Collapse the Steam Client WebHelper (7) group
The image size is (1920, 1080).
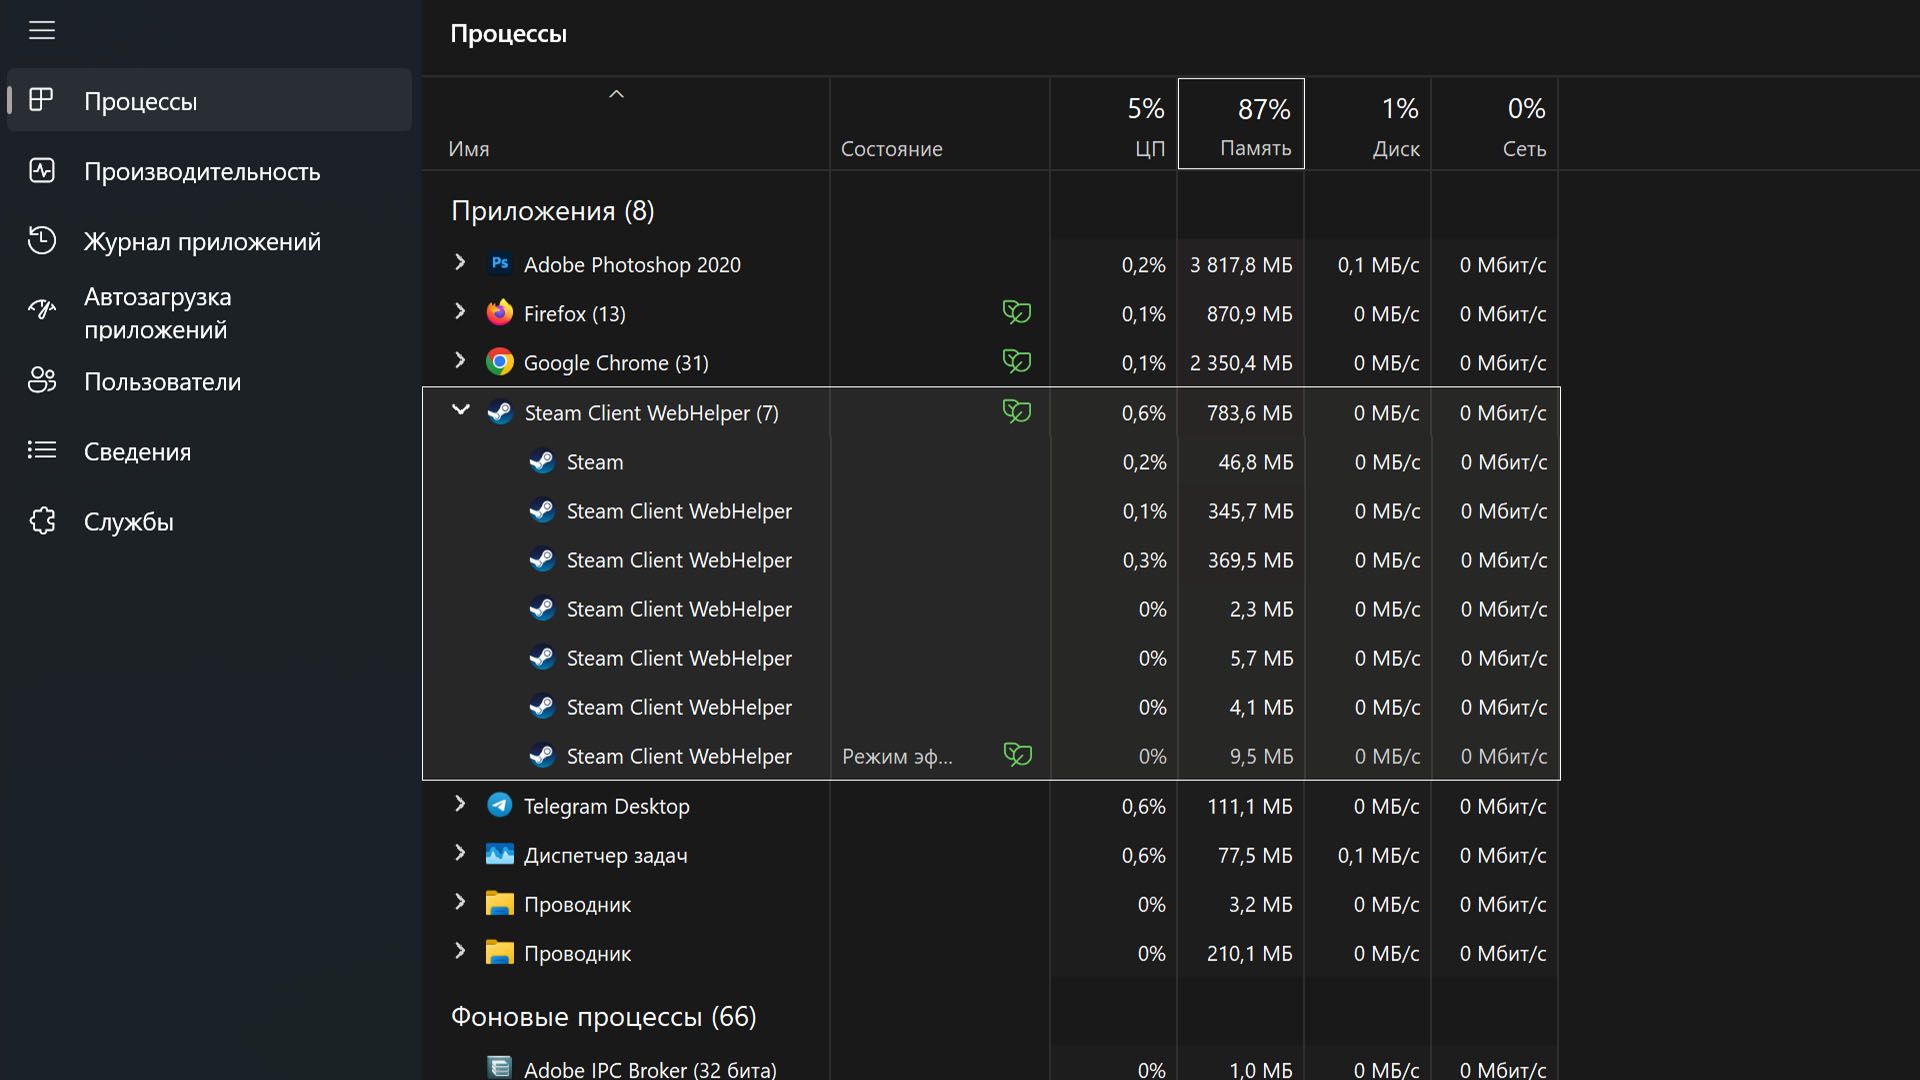pos(461,410)
